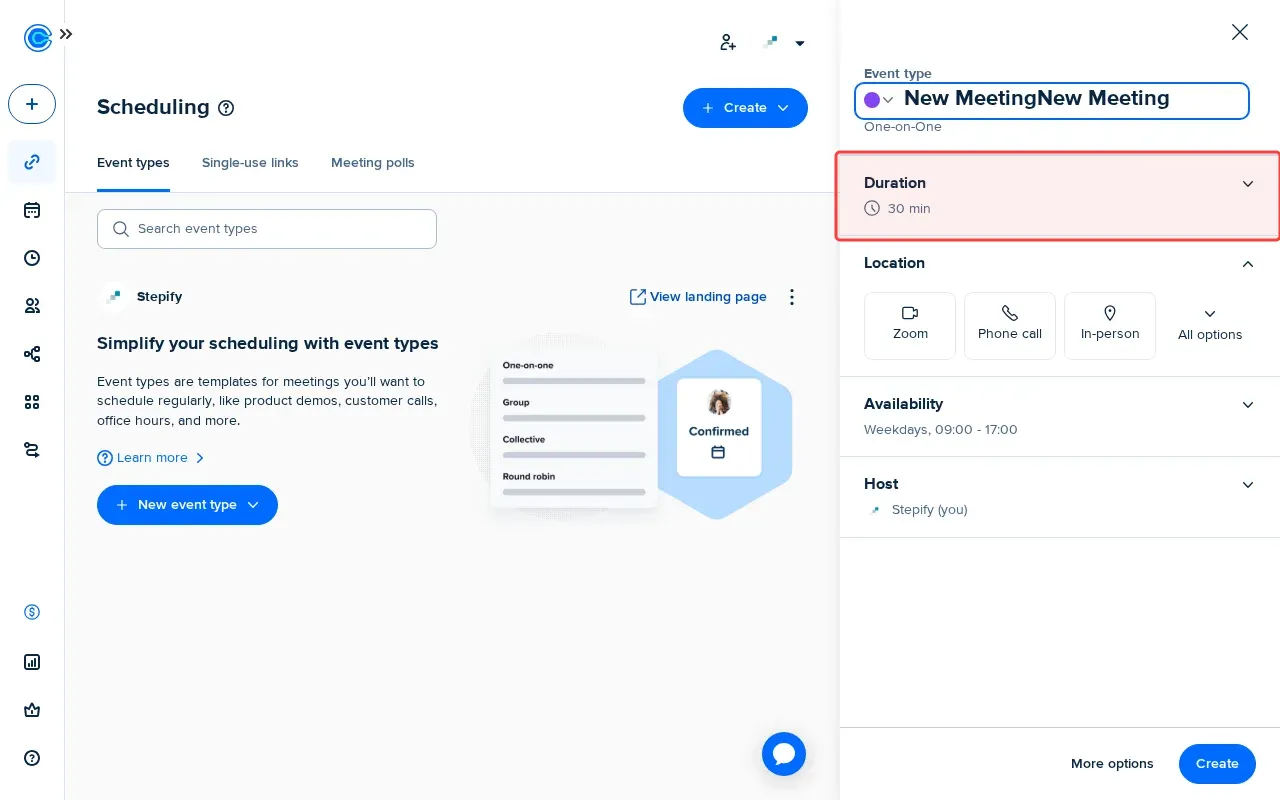Viewport: 1280px width, 800px height.
Task: Open Workflows via the routing arrows icon
Action: coord(31,450)
